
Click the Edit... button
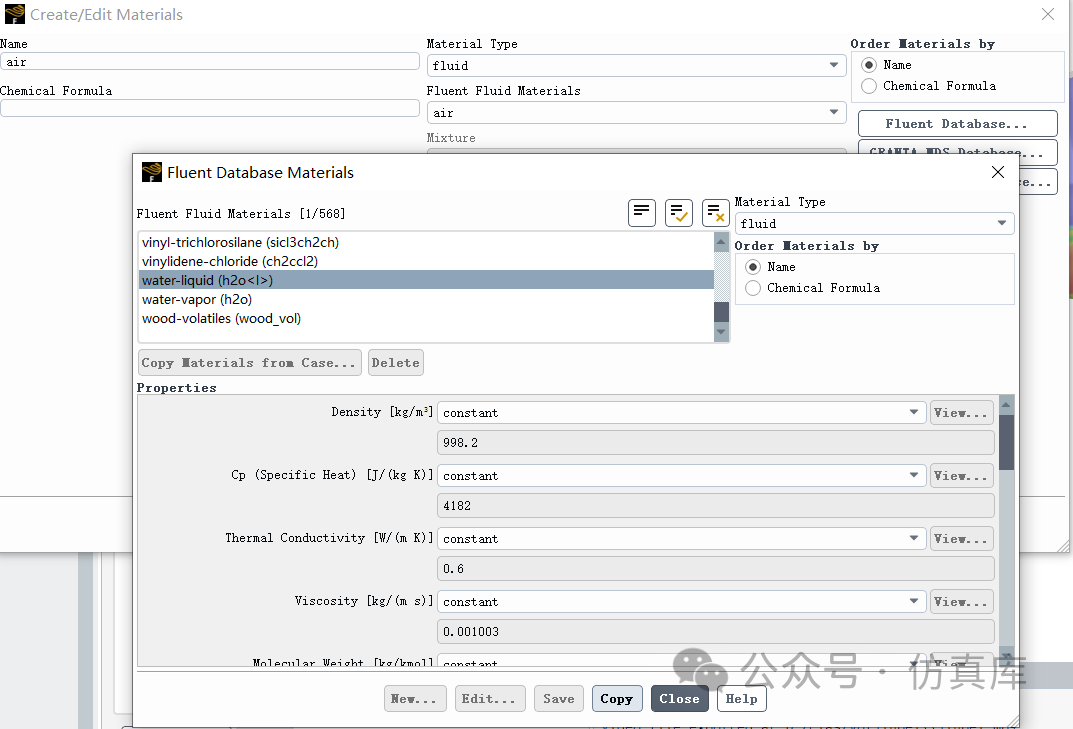[x=489, y=699]
